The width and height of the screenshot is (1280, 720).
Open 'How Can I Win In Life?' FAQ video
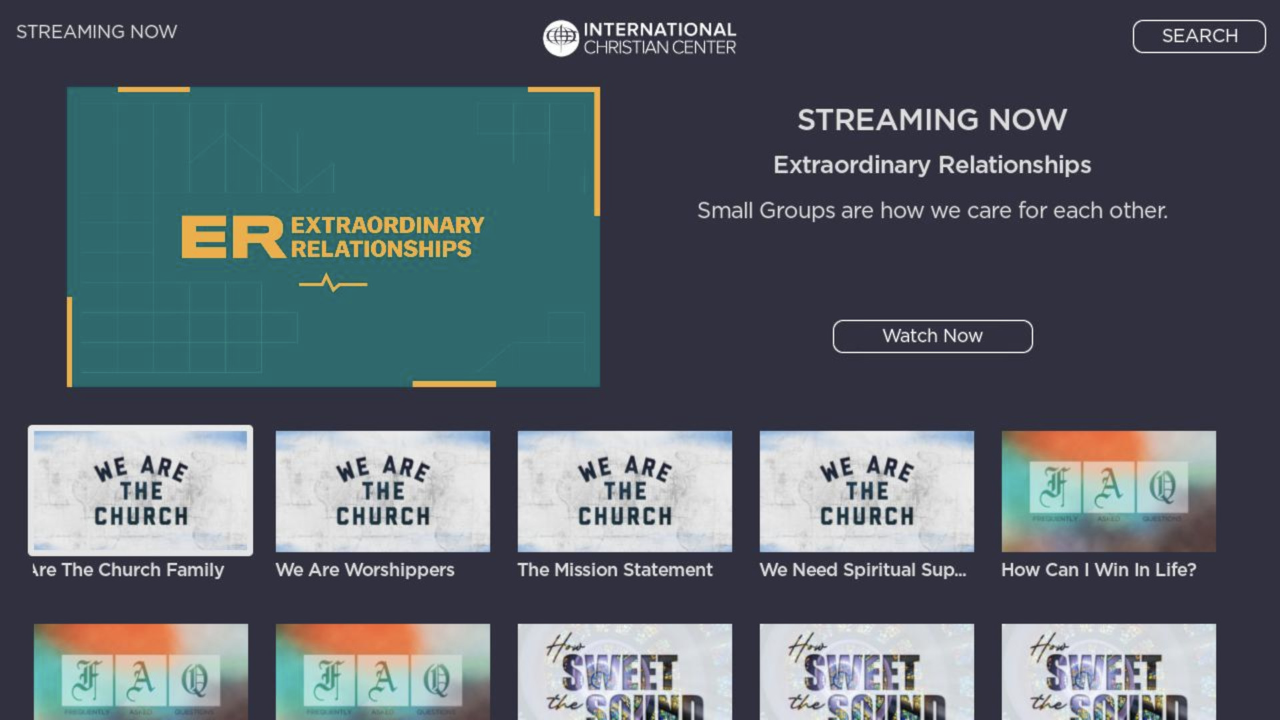1107,490
